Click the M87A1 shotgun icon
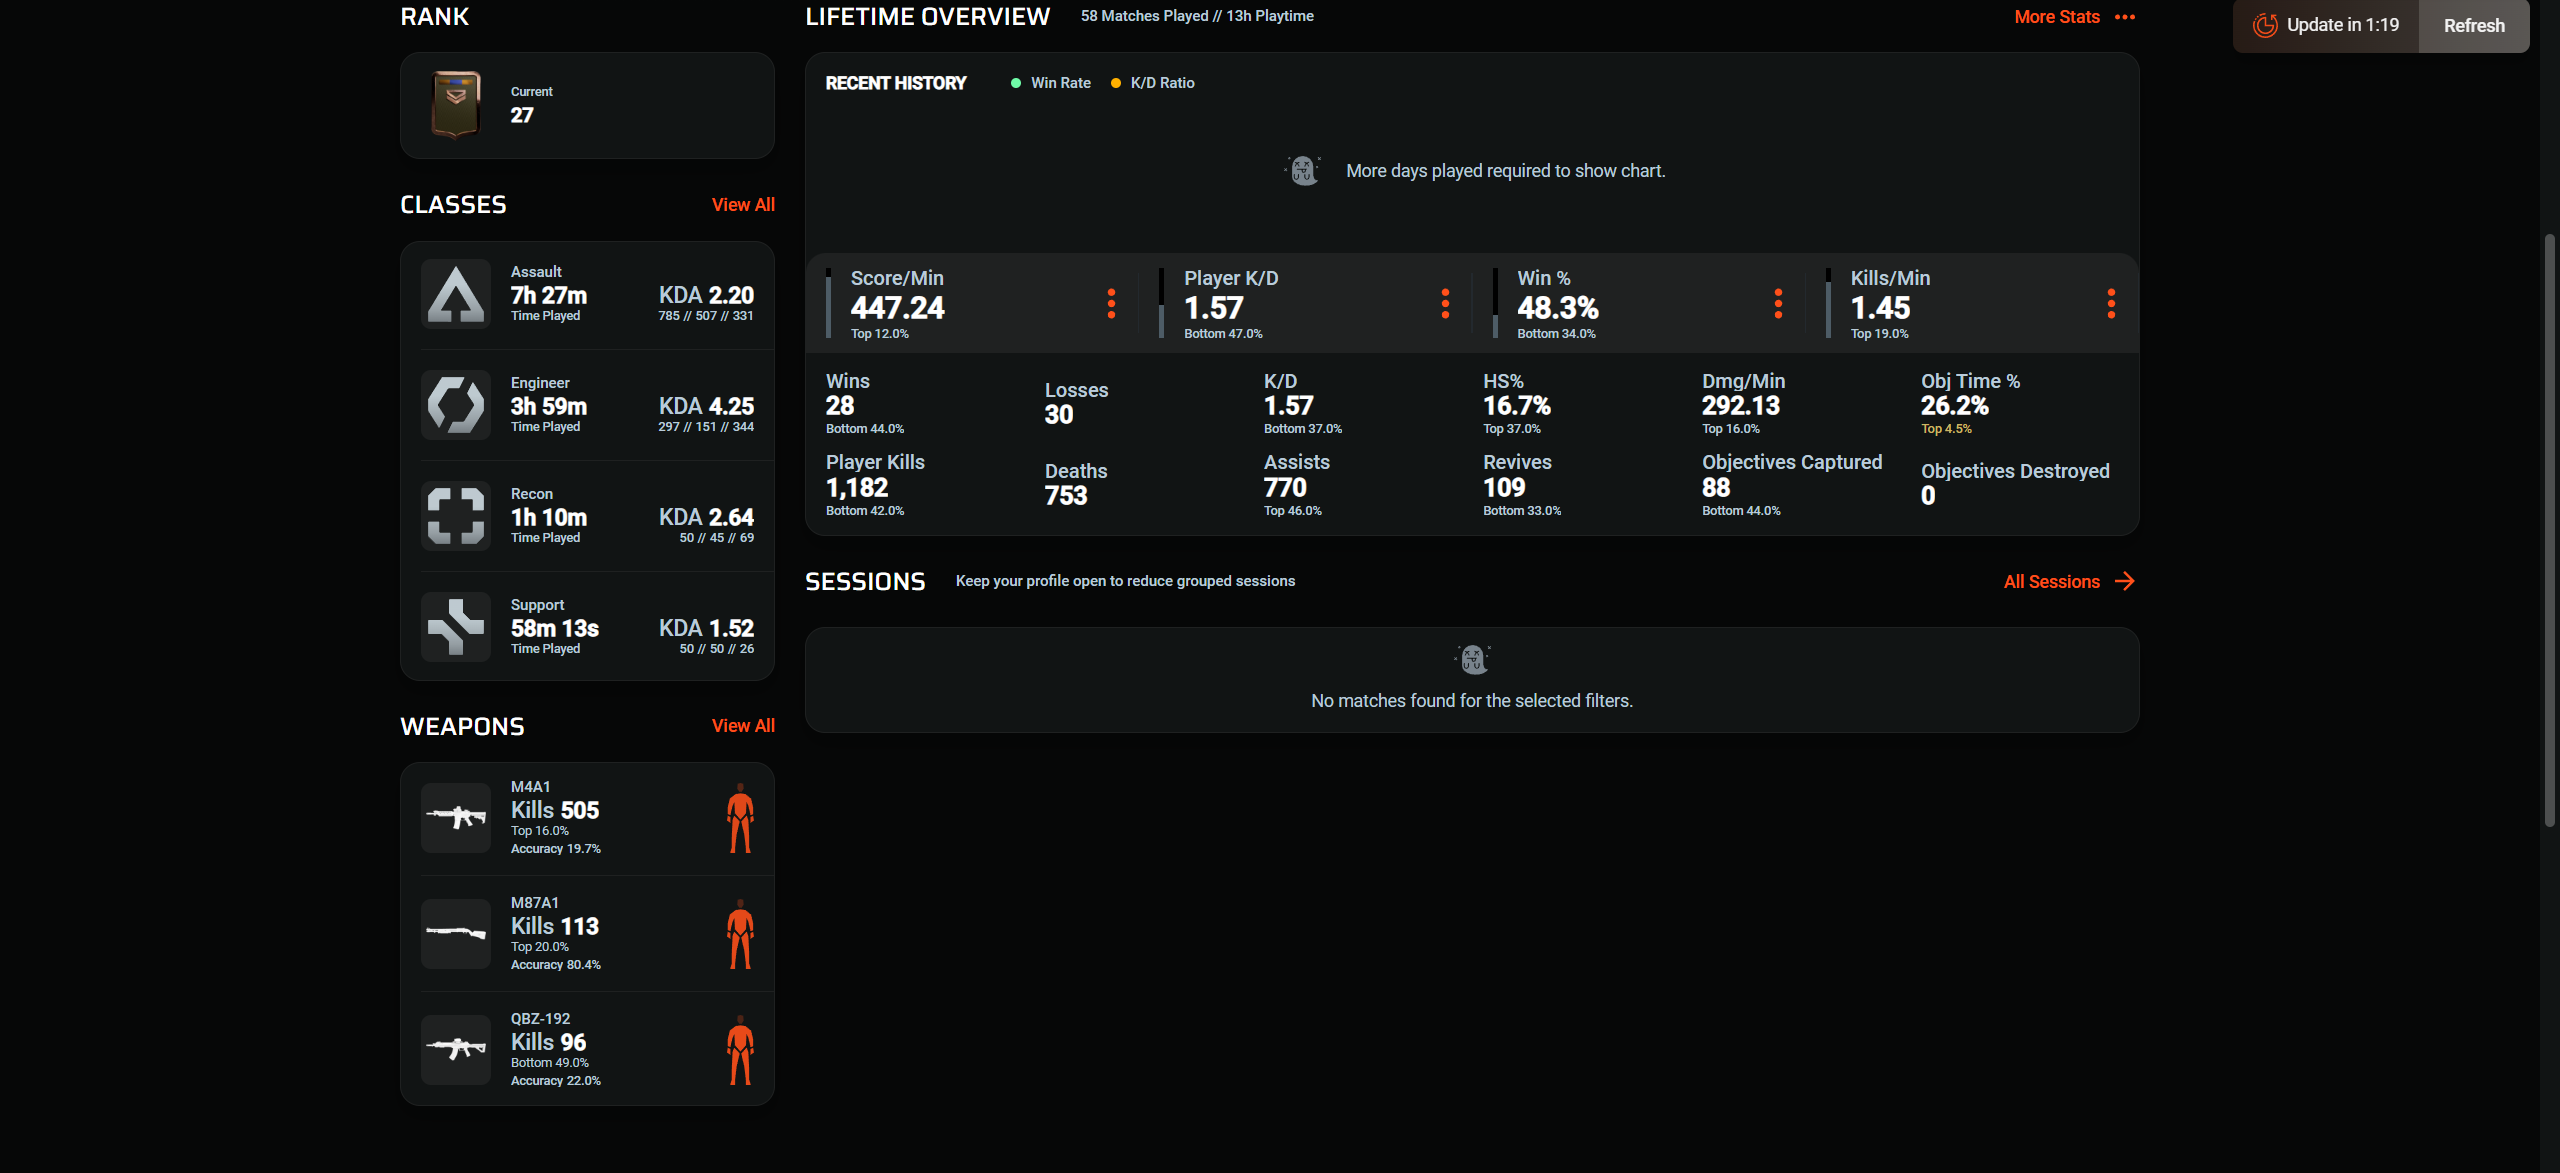The width and height of the screenshot is (2560, 1173). pyautogui.click(x=455, y=933)
